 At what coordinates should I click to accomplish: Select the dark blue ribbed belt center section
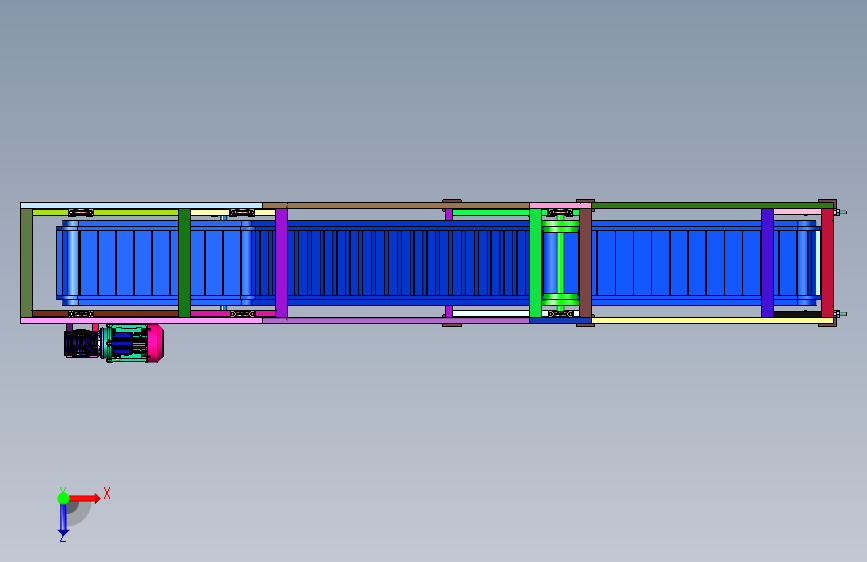pyautogui.click(x=408, y=263)
